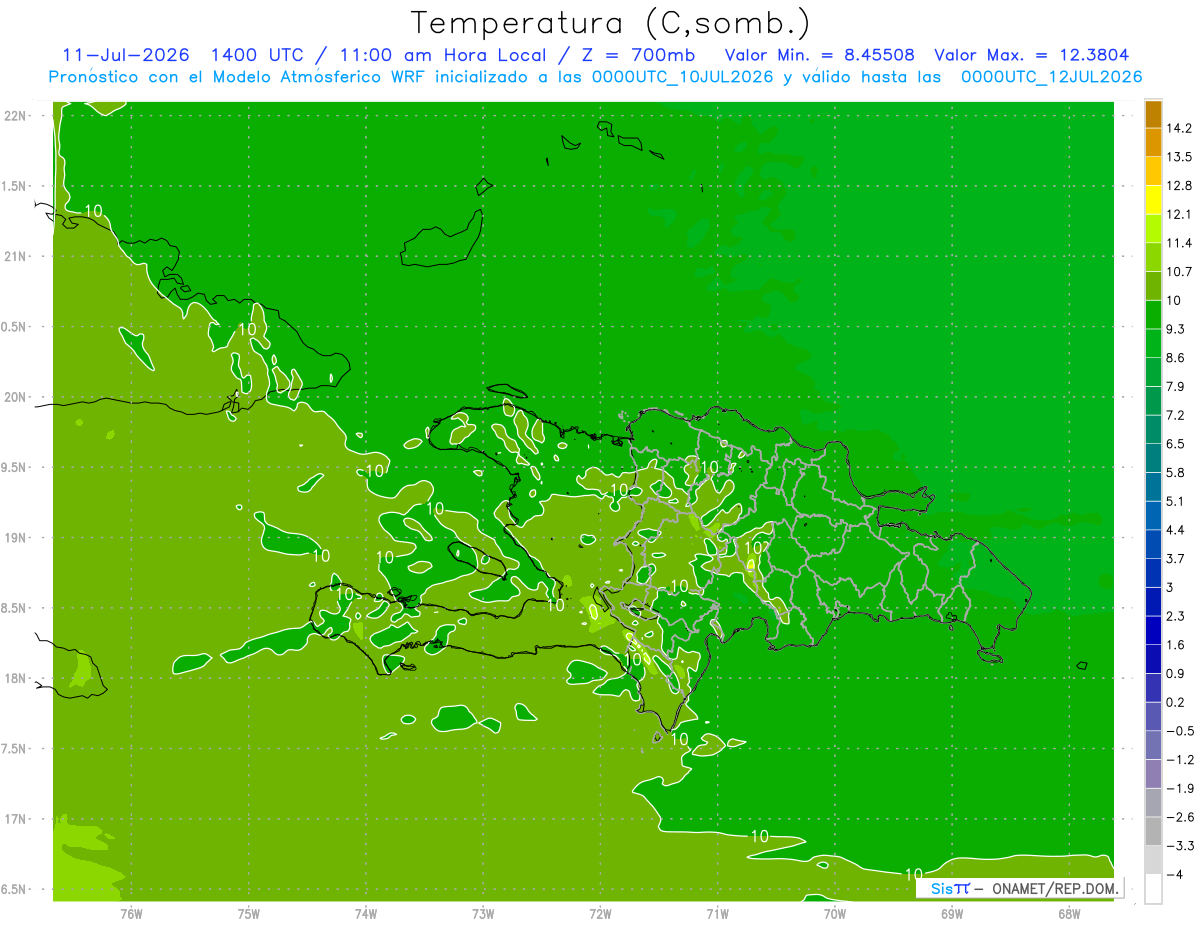Click the 6.5N latitude label
The height and width of the screenshot is (927, 1200).
[15, 889]
